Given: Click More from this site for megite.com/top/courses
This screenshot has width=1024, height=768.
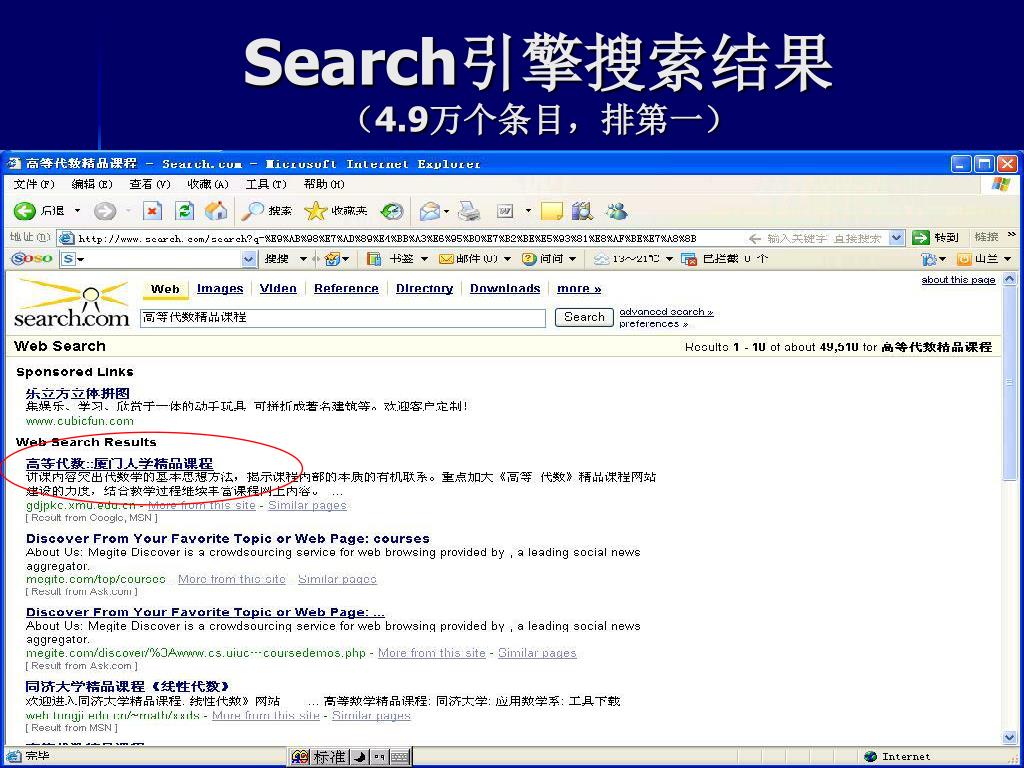Looking at the screenshot, I should click(x=232, y=579).
